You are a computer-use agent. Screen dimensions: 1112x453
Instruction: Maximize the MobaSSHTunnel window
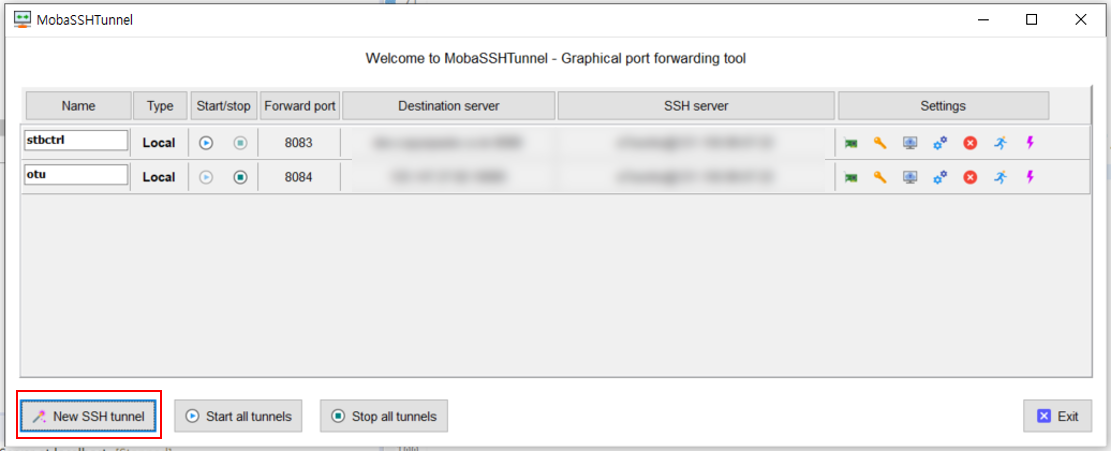(x=1032, y=20)
